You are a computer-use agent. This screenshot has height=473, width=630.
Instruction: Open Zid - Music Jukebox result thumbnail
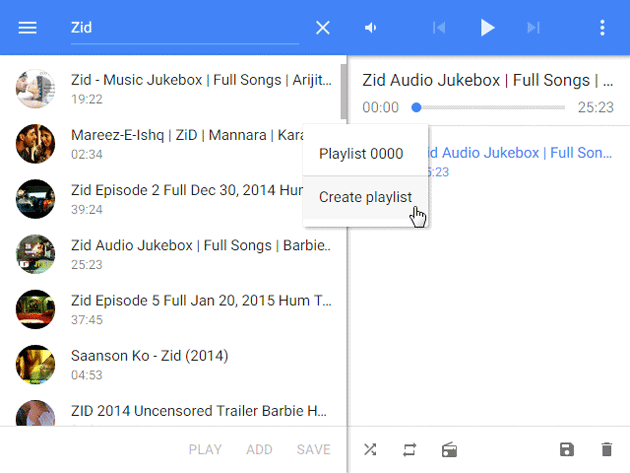(35, 89)
